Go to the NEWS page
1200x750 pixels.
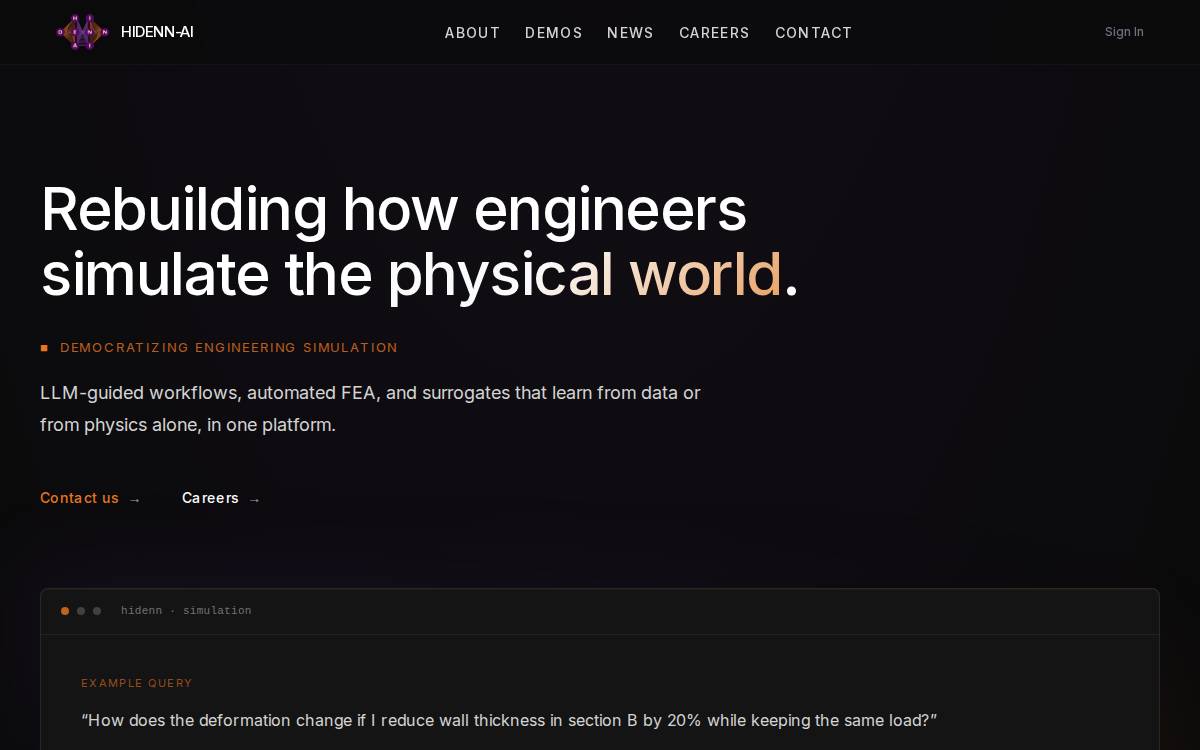(630, 33)
